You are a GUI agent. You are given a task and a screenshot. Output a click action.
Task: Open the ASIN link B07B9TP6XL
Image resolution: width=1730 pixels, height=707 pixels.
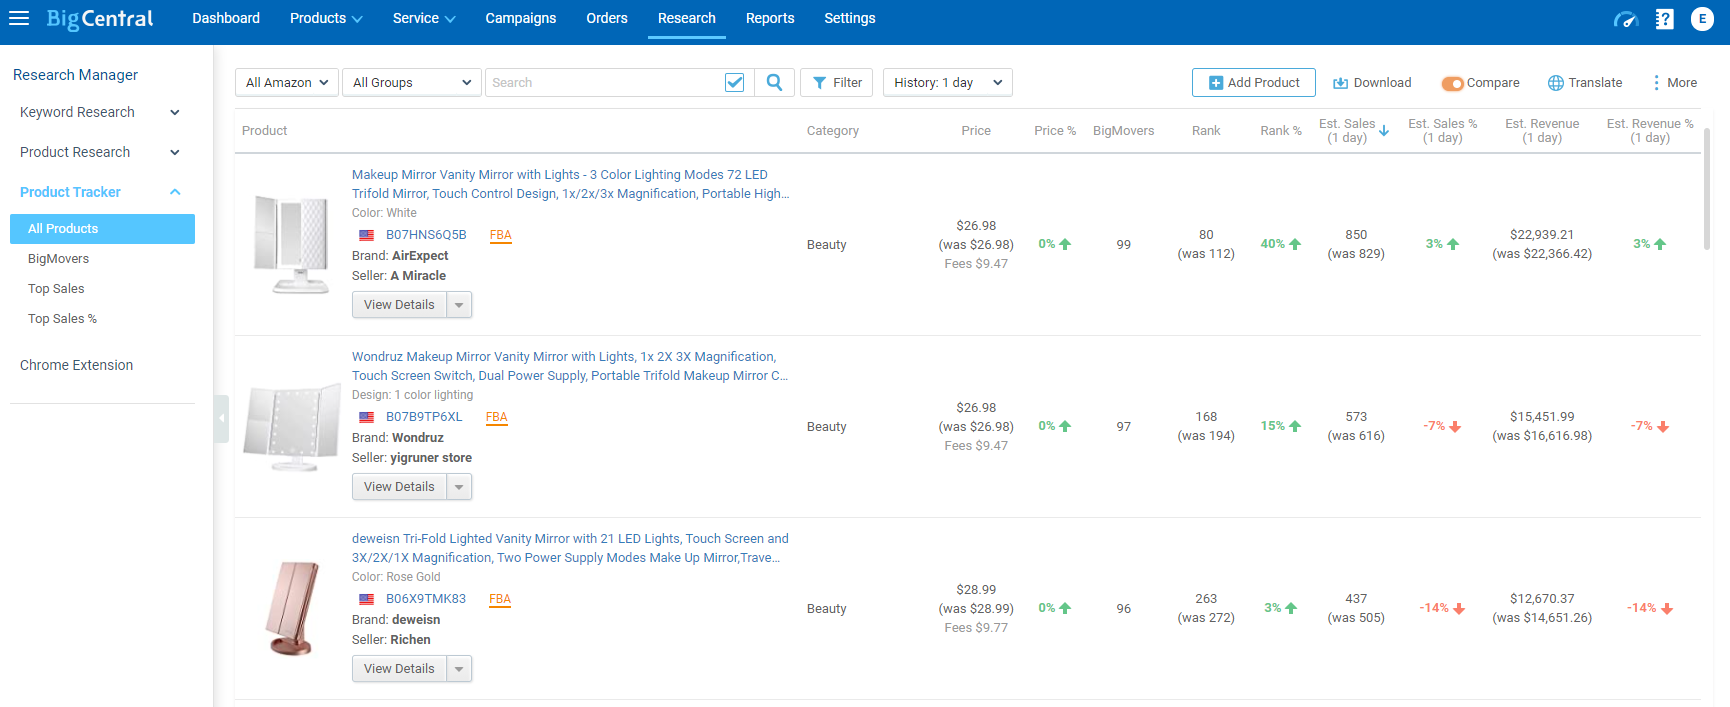pyautogui.click(x=424, y=417)
